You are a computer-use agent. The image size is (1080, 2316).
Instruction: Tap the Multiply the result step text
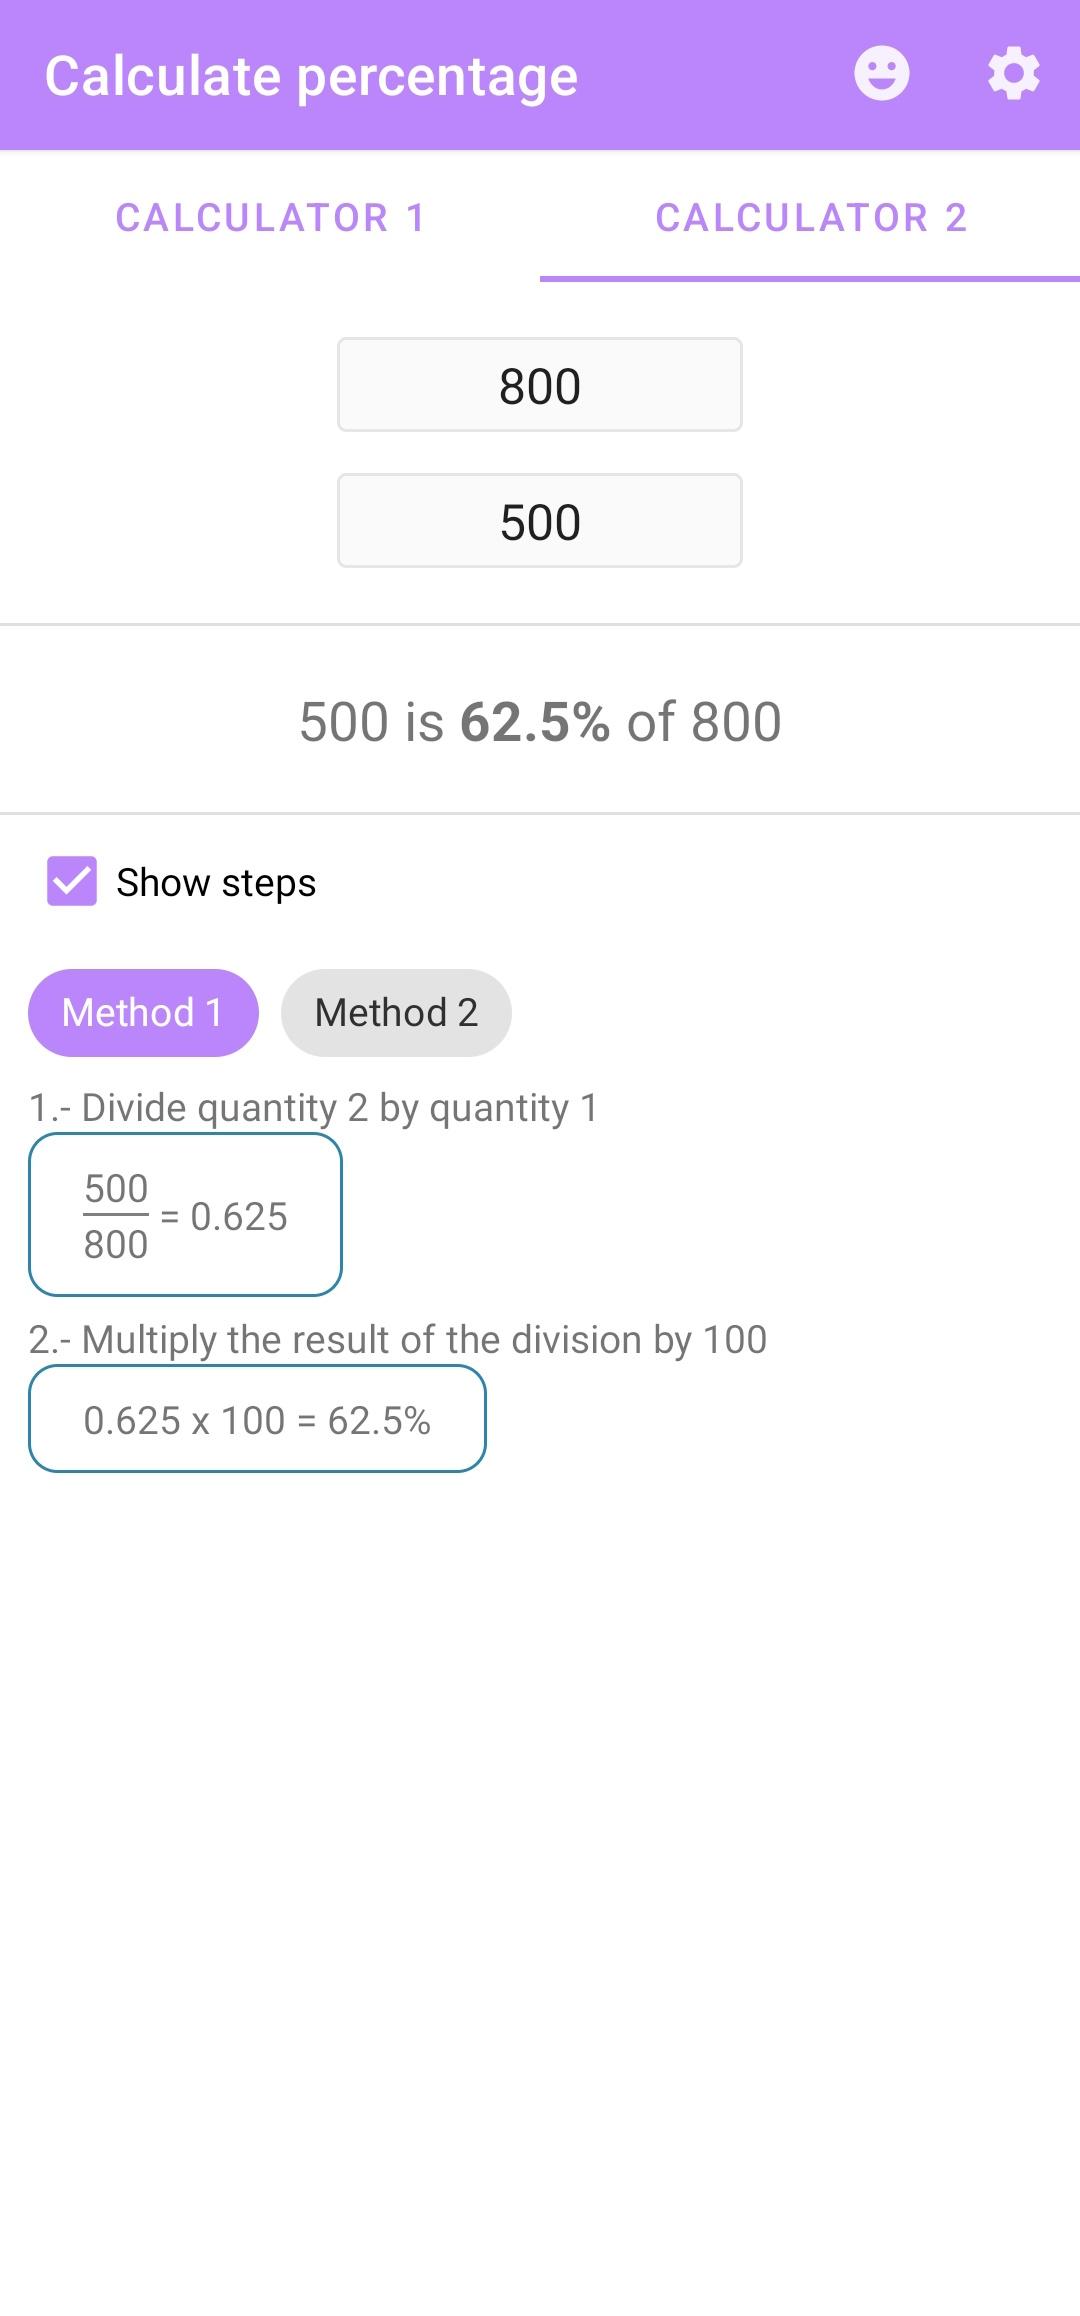point(398,1340)
